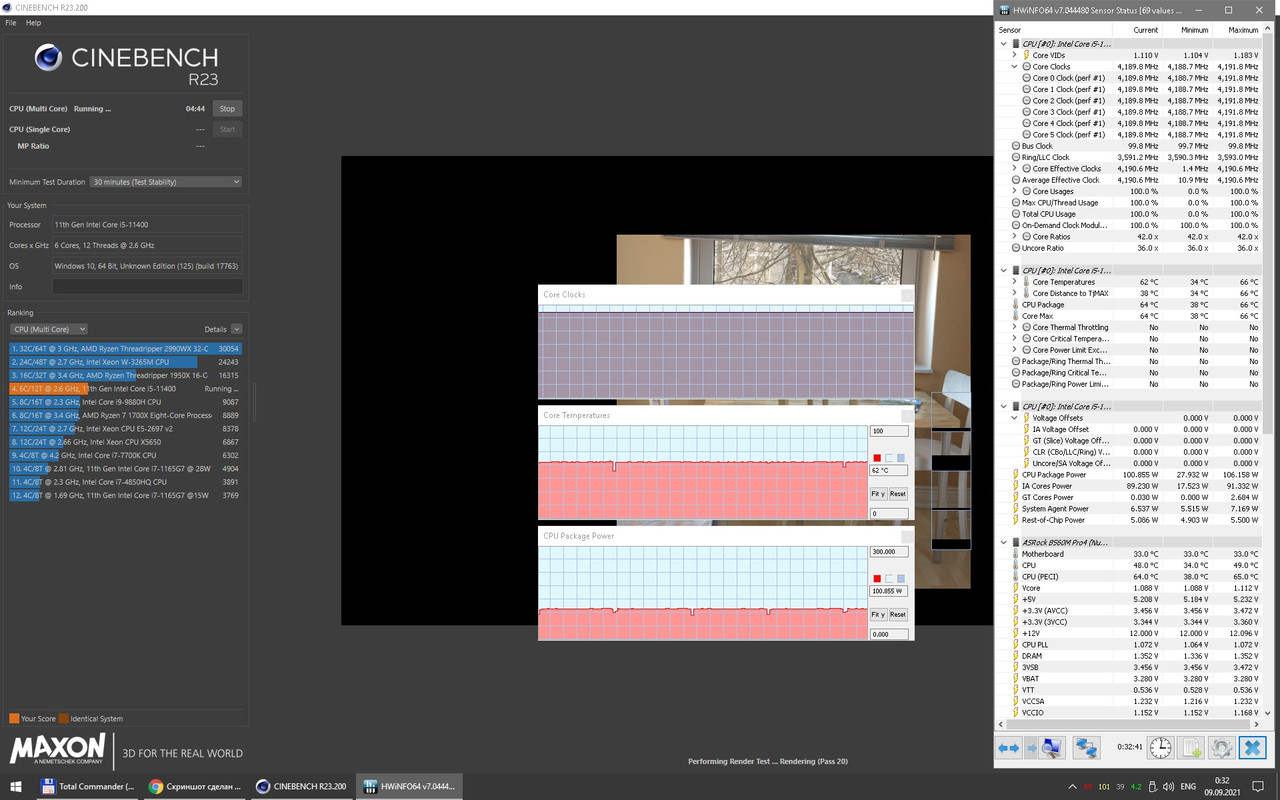Click HWiNFO sensor search monitor icon
1280x800 pixels.
(1050, 747)
